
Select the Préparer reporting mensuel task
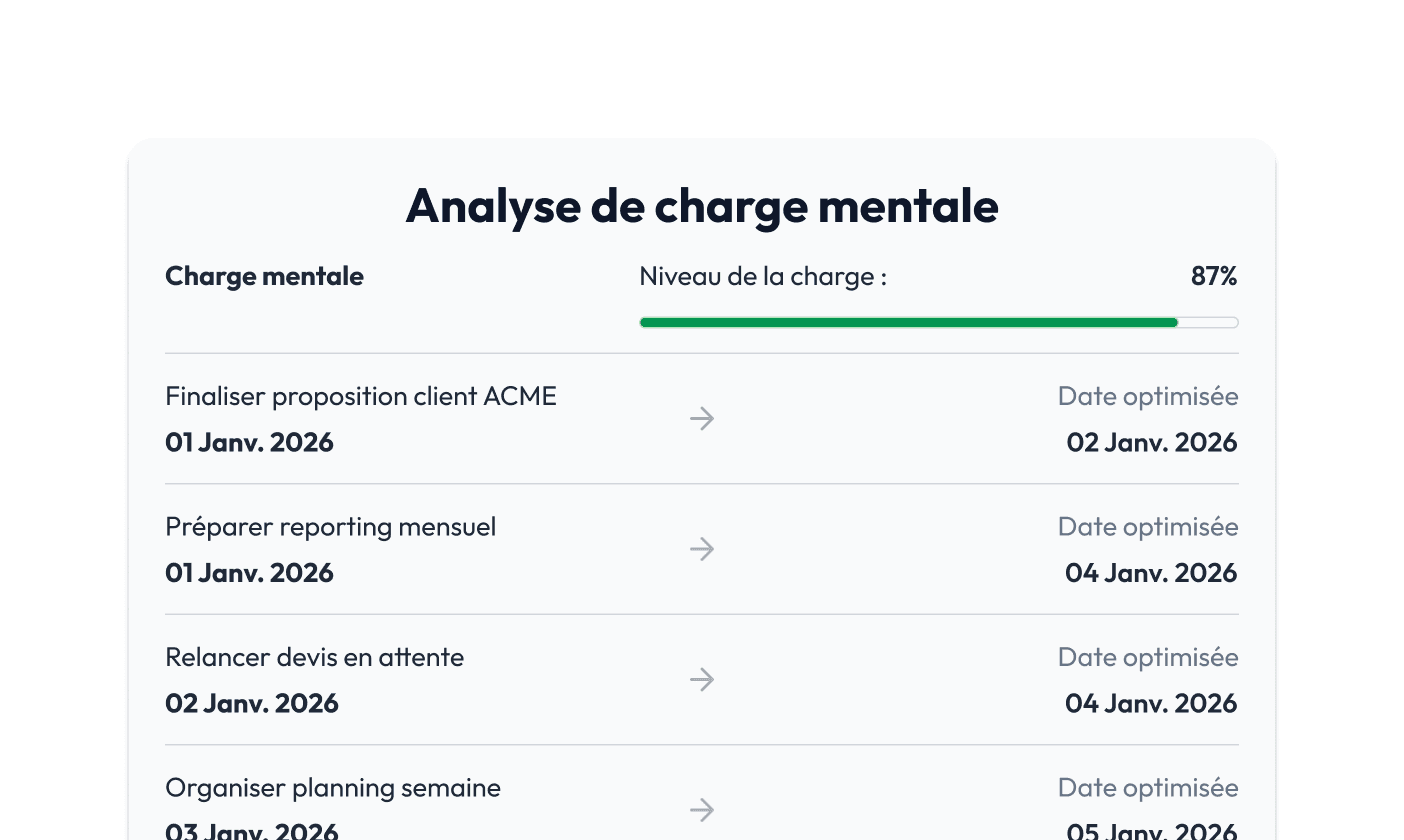click(x=330, y=527)
